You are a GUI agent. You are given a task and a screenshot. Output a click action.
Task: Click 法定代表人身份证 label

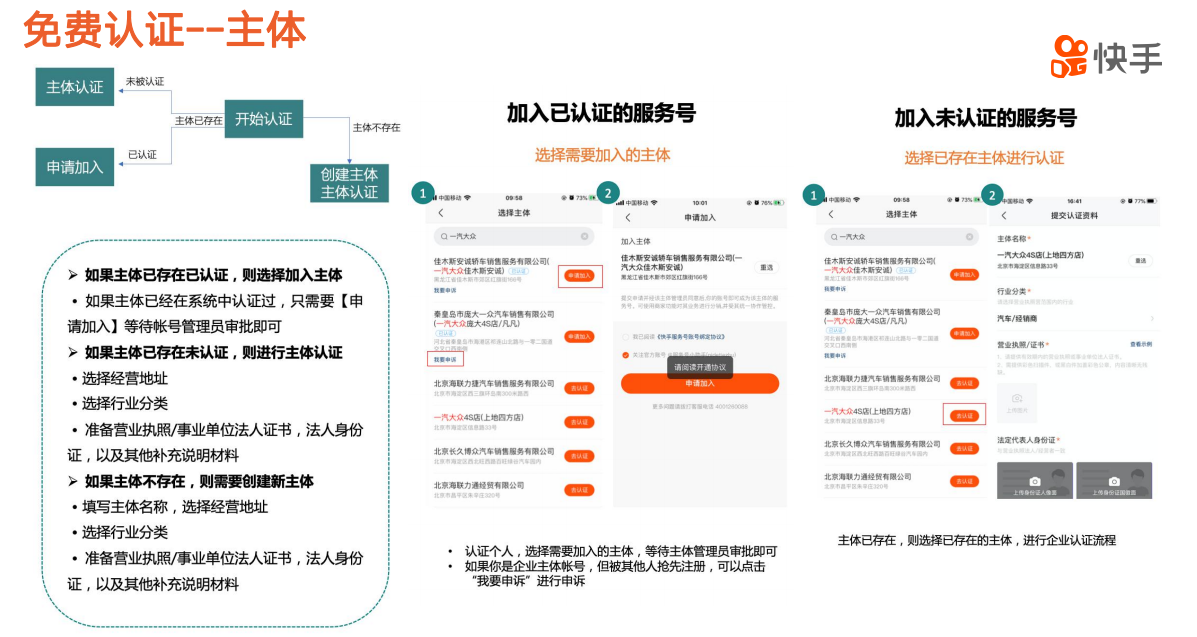tap(1027, 440)
